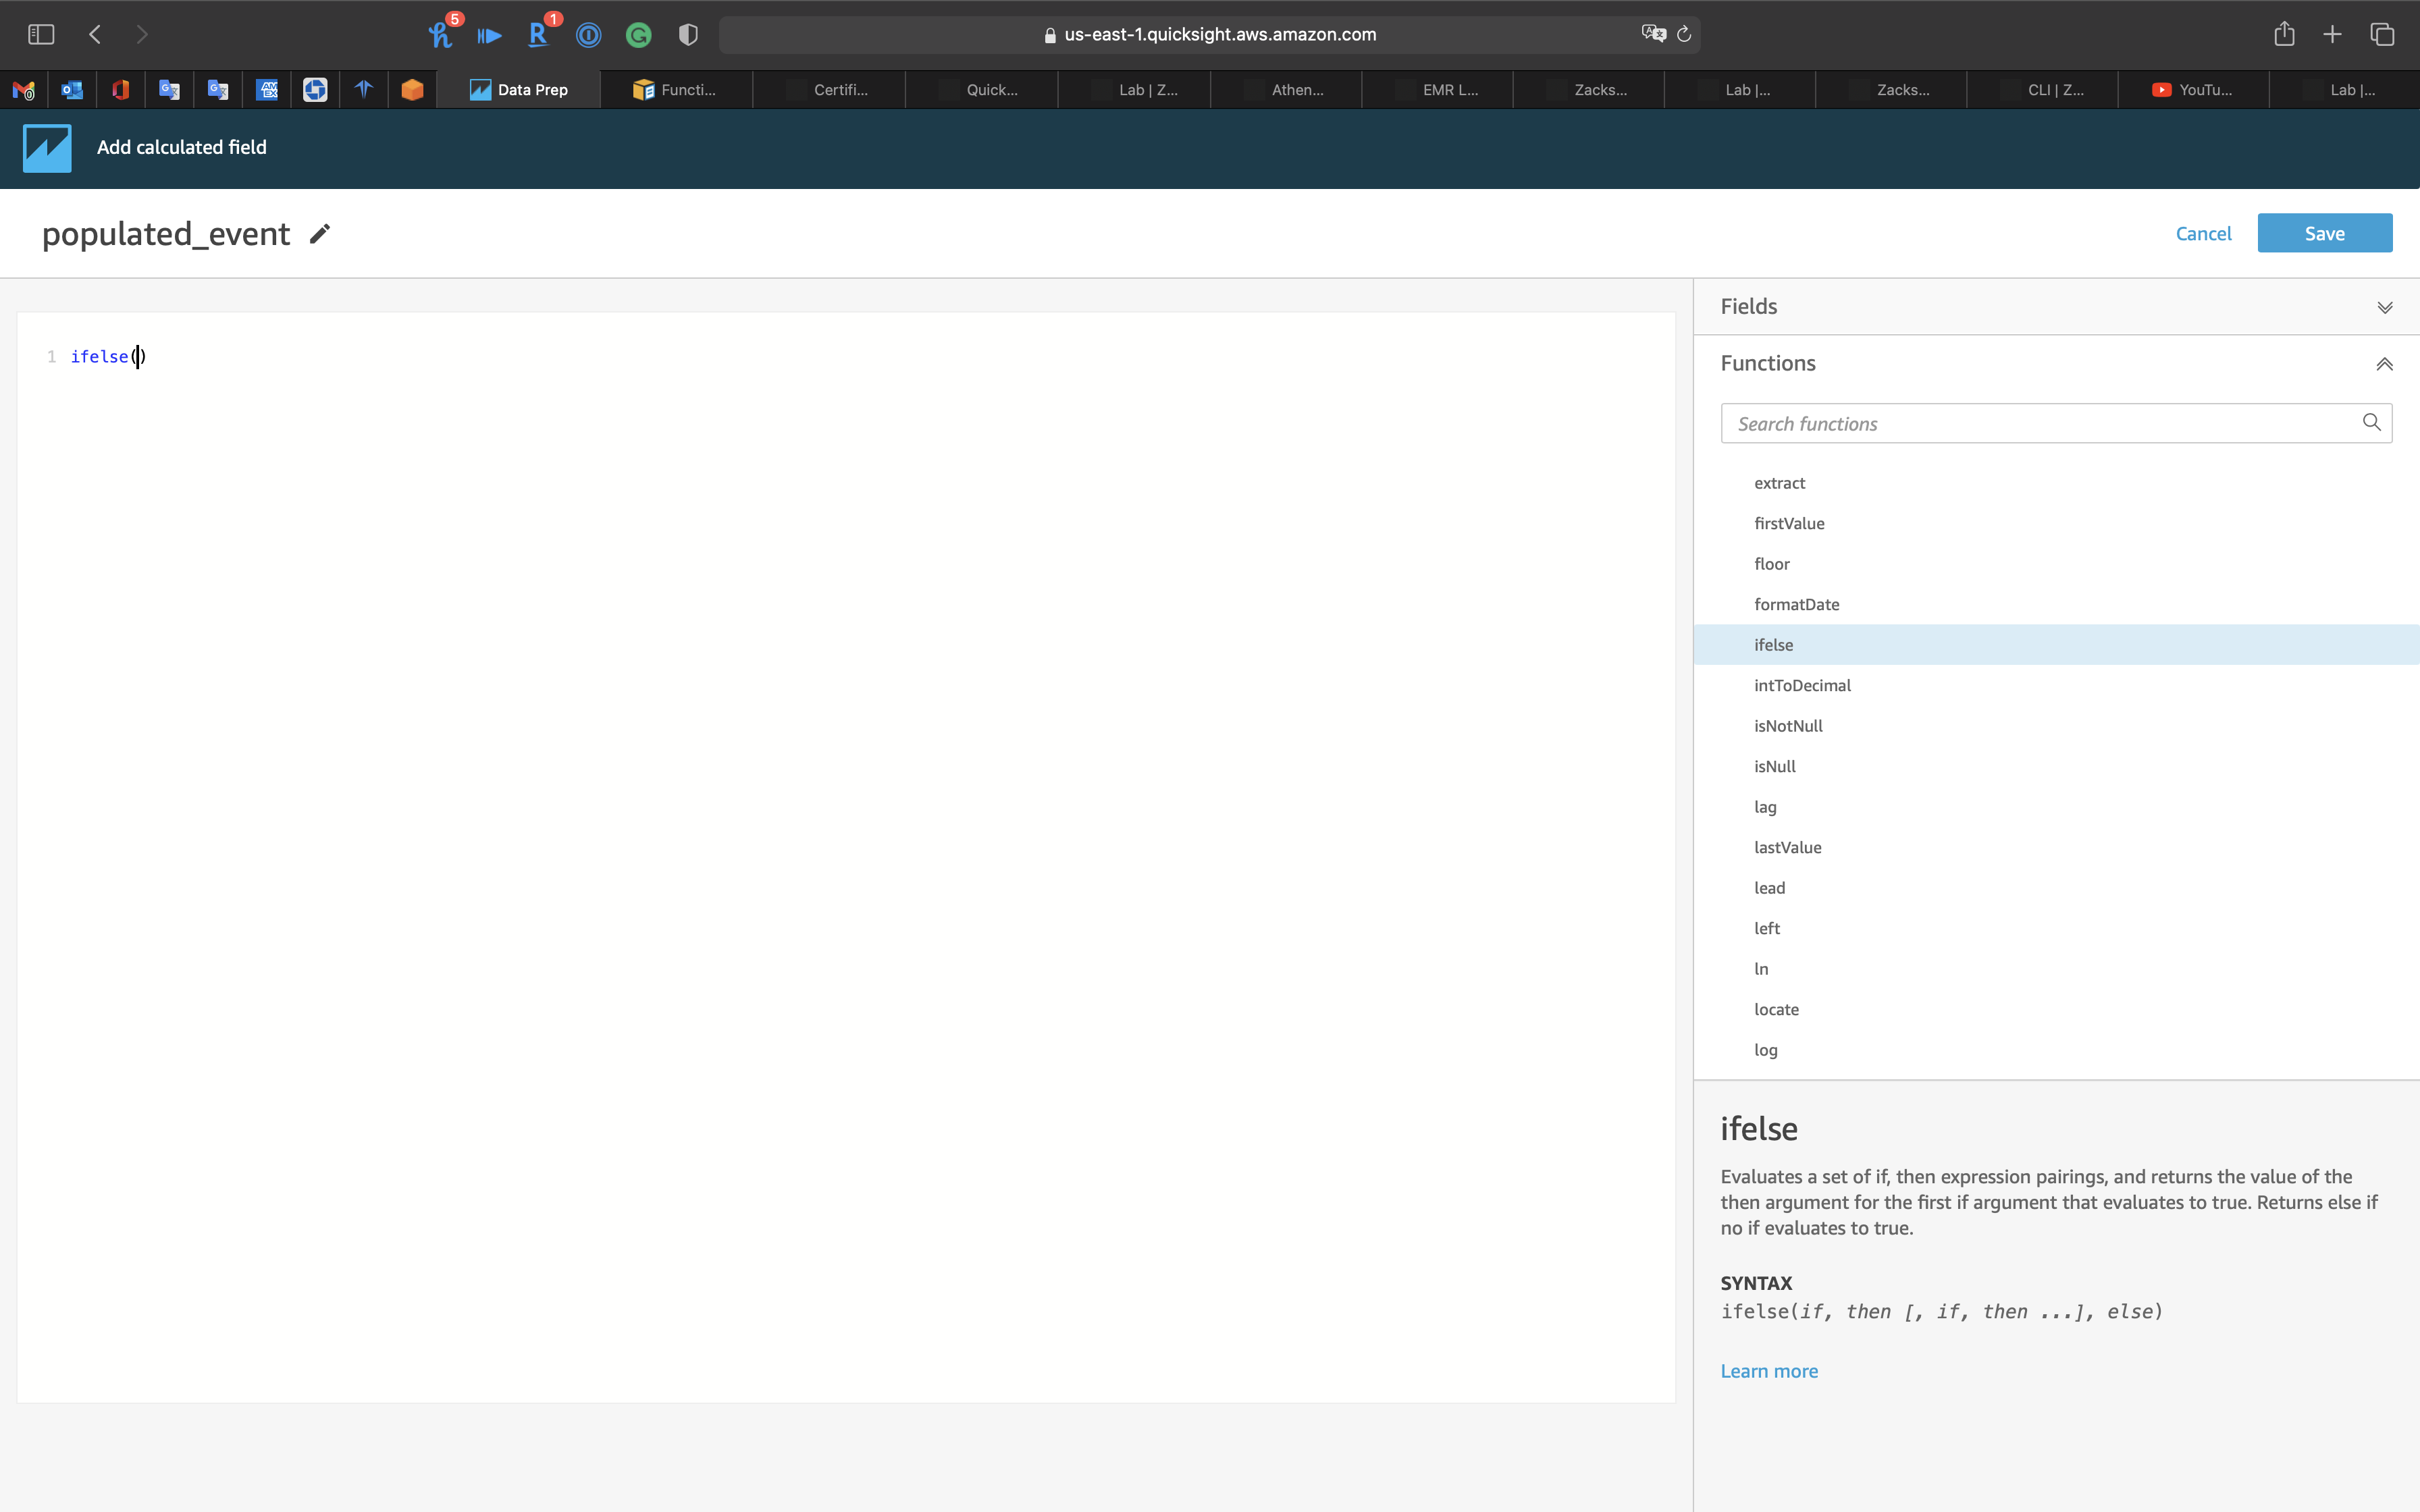This screenshot has height=1512, width=2420.
Task: Open the Learn more link for ifelse
Action: (x=1769, y=1371)
